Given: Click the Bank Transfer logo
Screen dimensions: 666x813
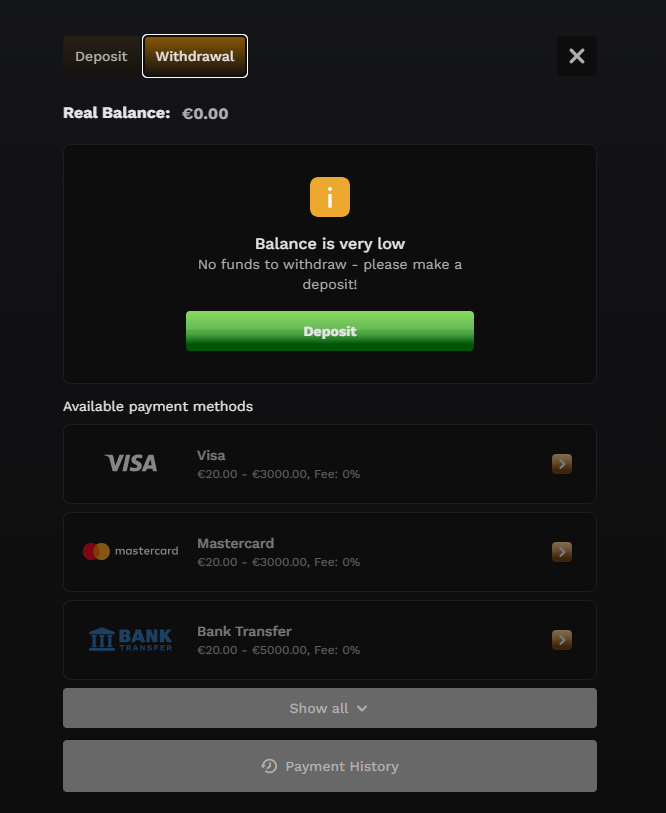Looking at the screenshot, I should pos(131,639).
